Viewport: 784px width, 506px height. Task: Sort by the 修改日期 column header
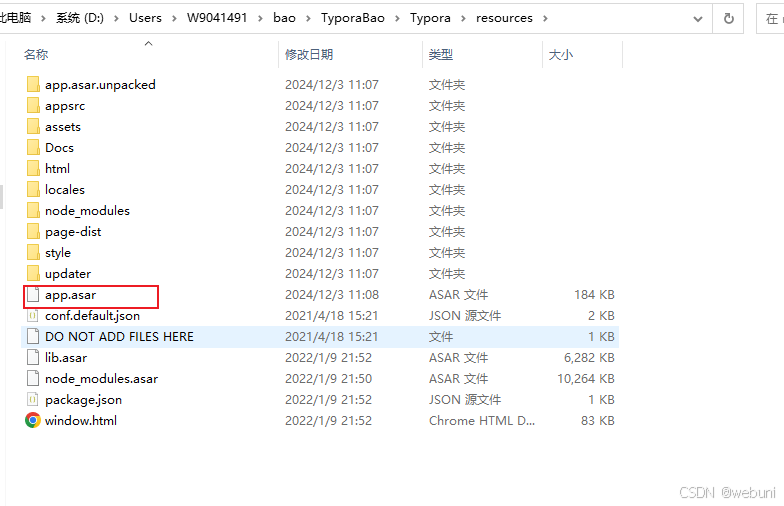tap(309, 54)
